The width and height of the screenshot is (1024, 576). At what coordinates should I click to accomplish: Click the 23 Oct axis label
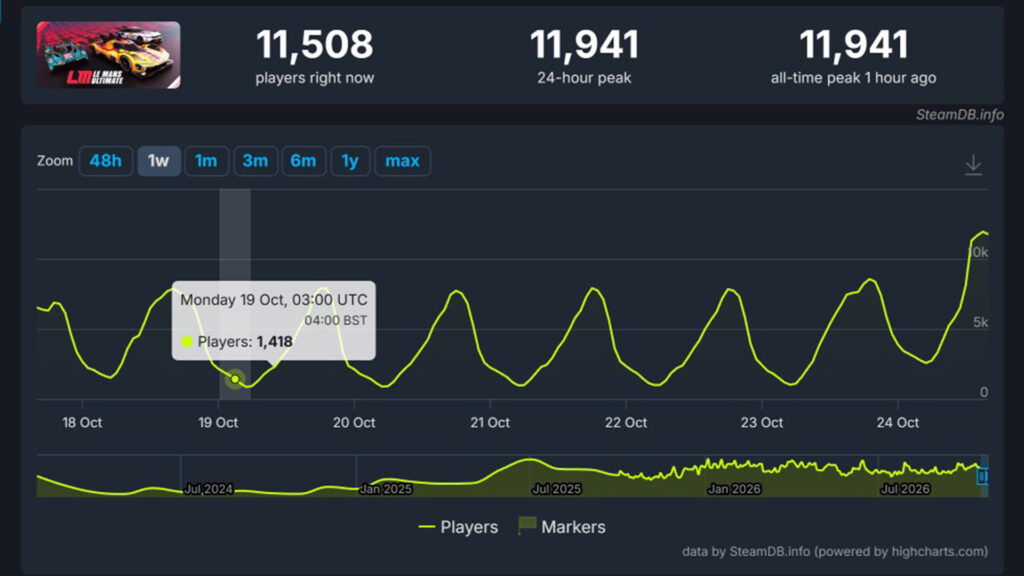pyautogui.click(x=761, y=423)
